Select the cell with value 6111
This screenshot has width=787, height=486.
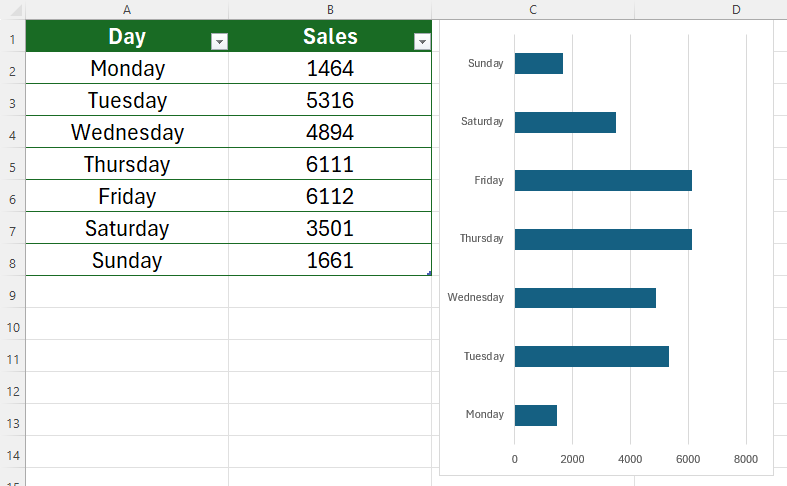[330, 165]
